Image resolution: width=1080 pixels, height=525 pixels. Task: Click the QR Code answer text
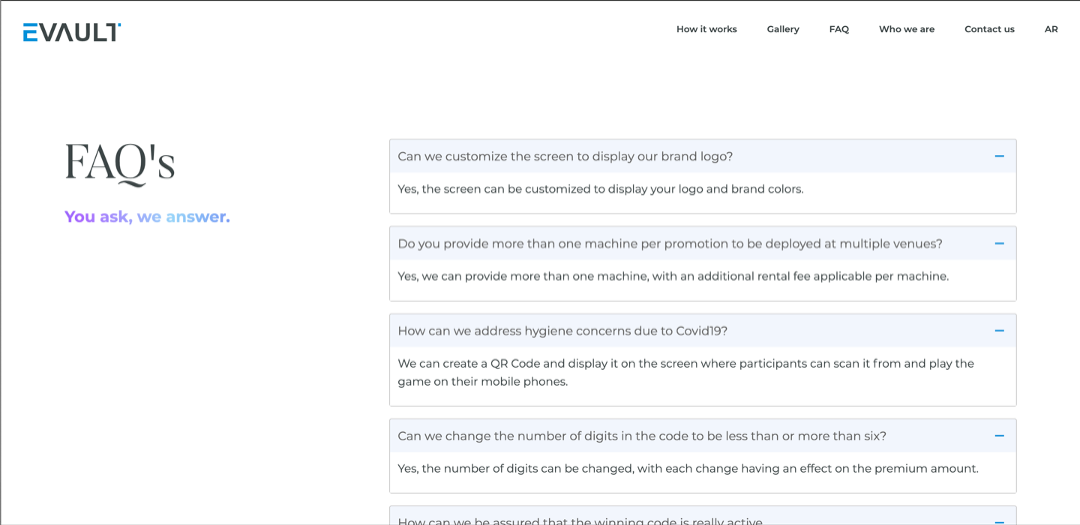(685, 372)
